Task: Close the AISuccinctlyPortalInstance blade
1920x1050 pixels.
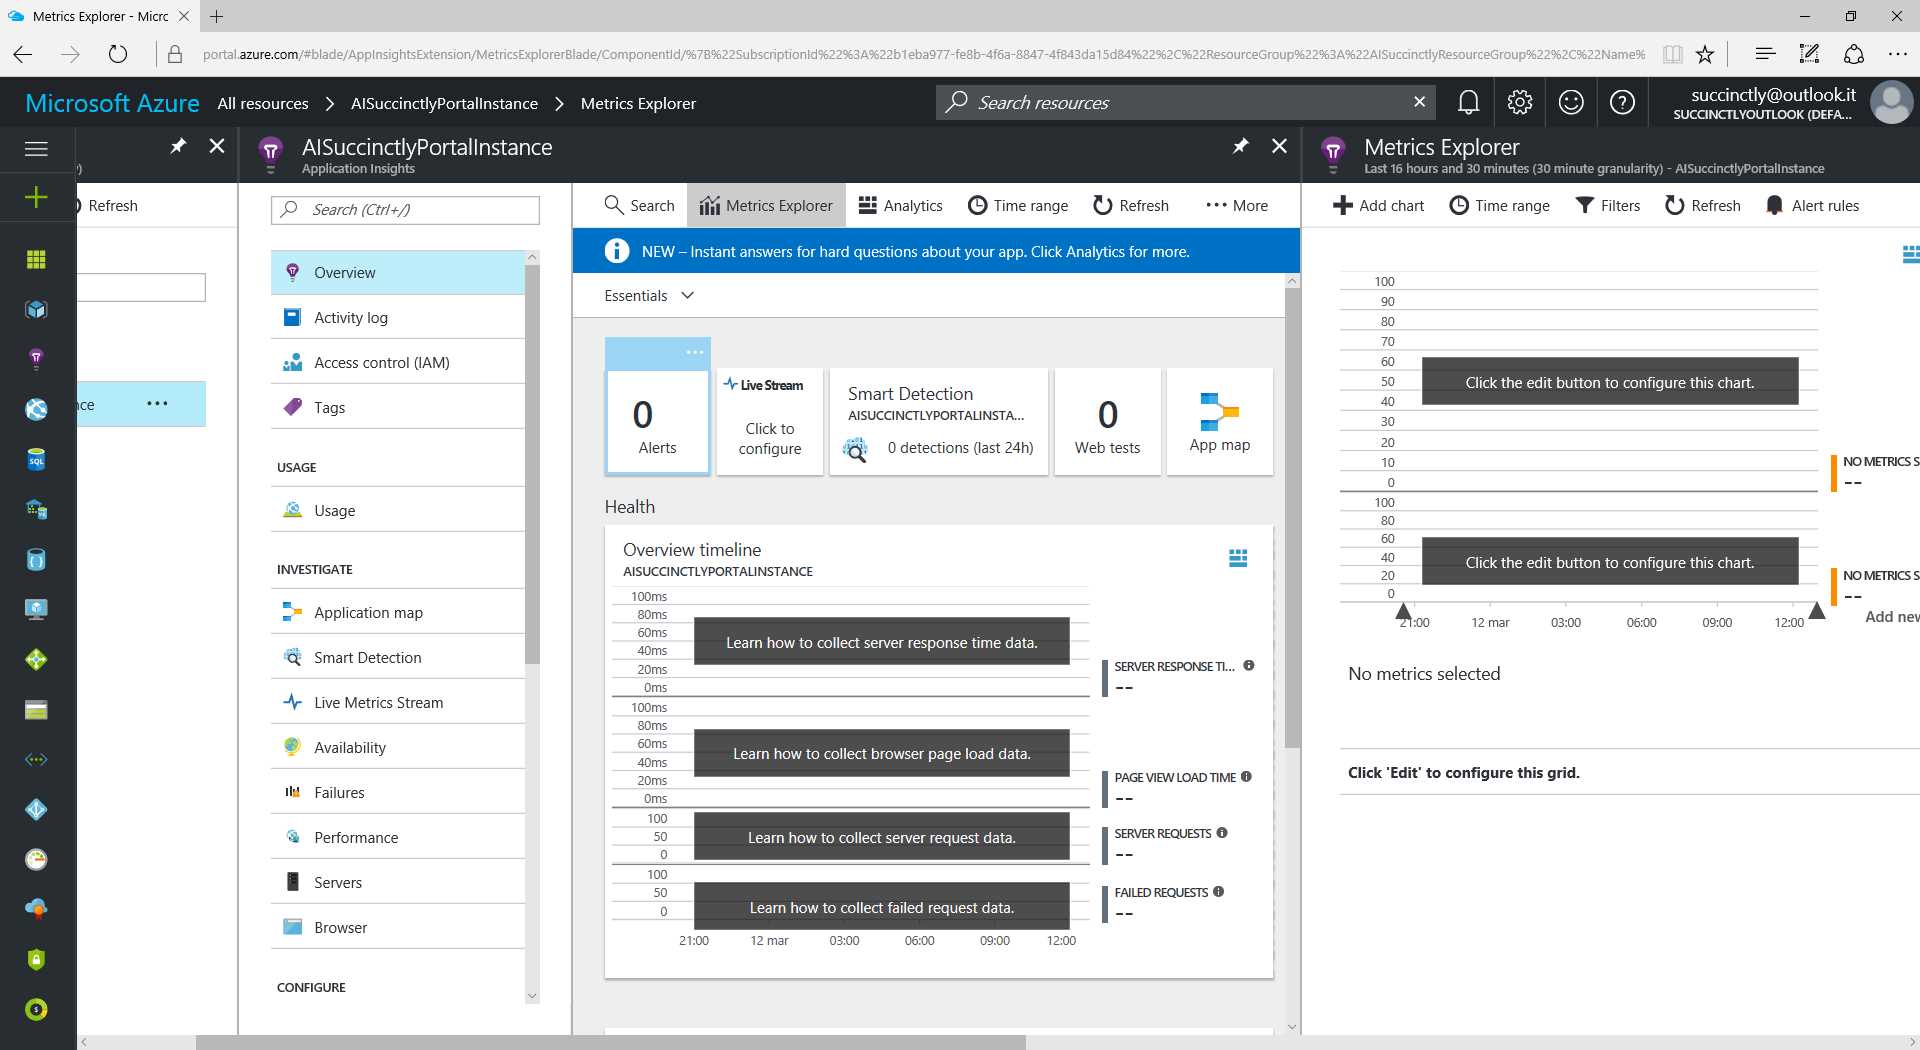Action: (1279, 146)
